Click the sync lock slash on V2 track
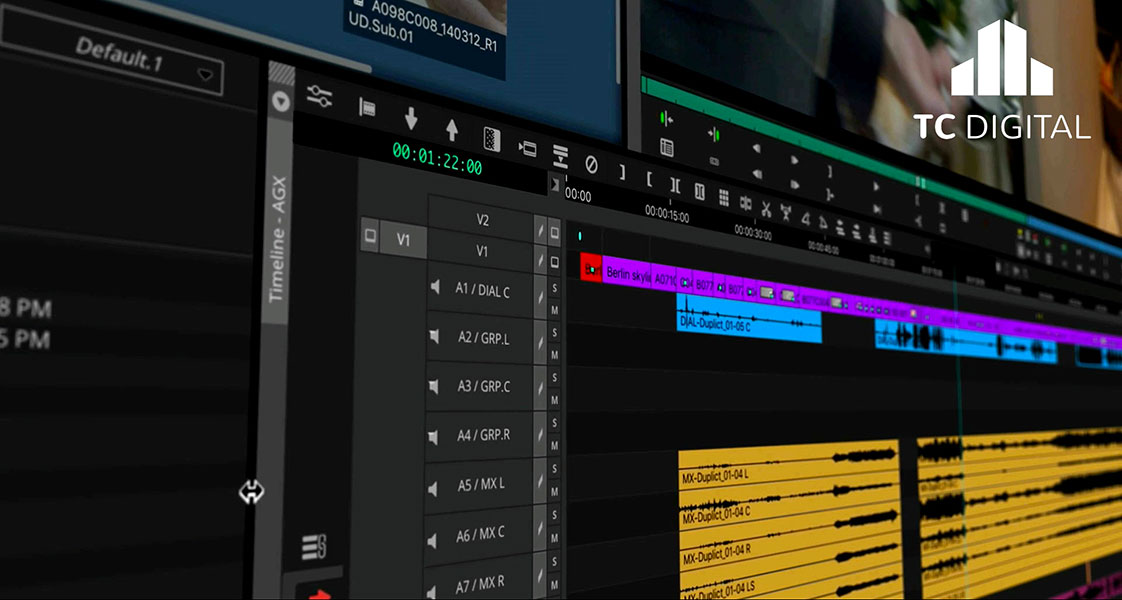The width and height of the screenshot is (1122, 600). point(541,230)
